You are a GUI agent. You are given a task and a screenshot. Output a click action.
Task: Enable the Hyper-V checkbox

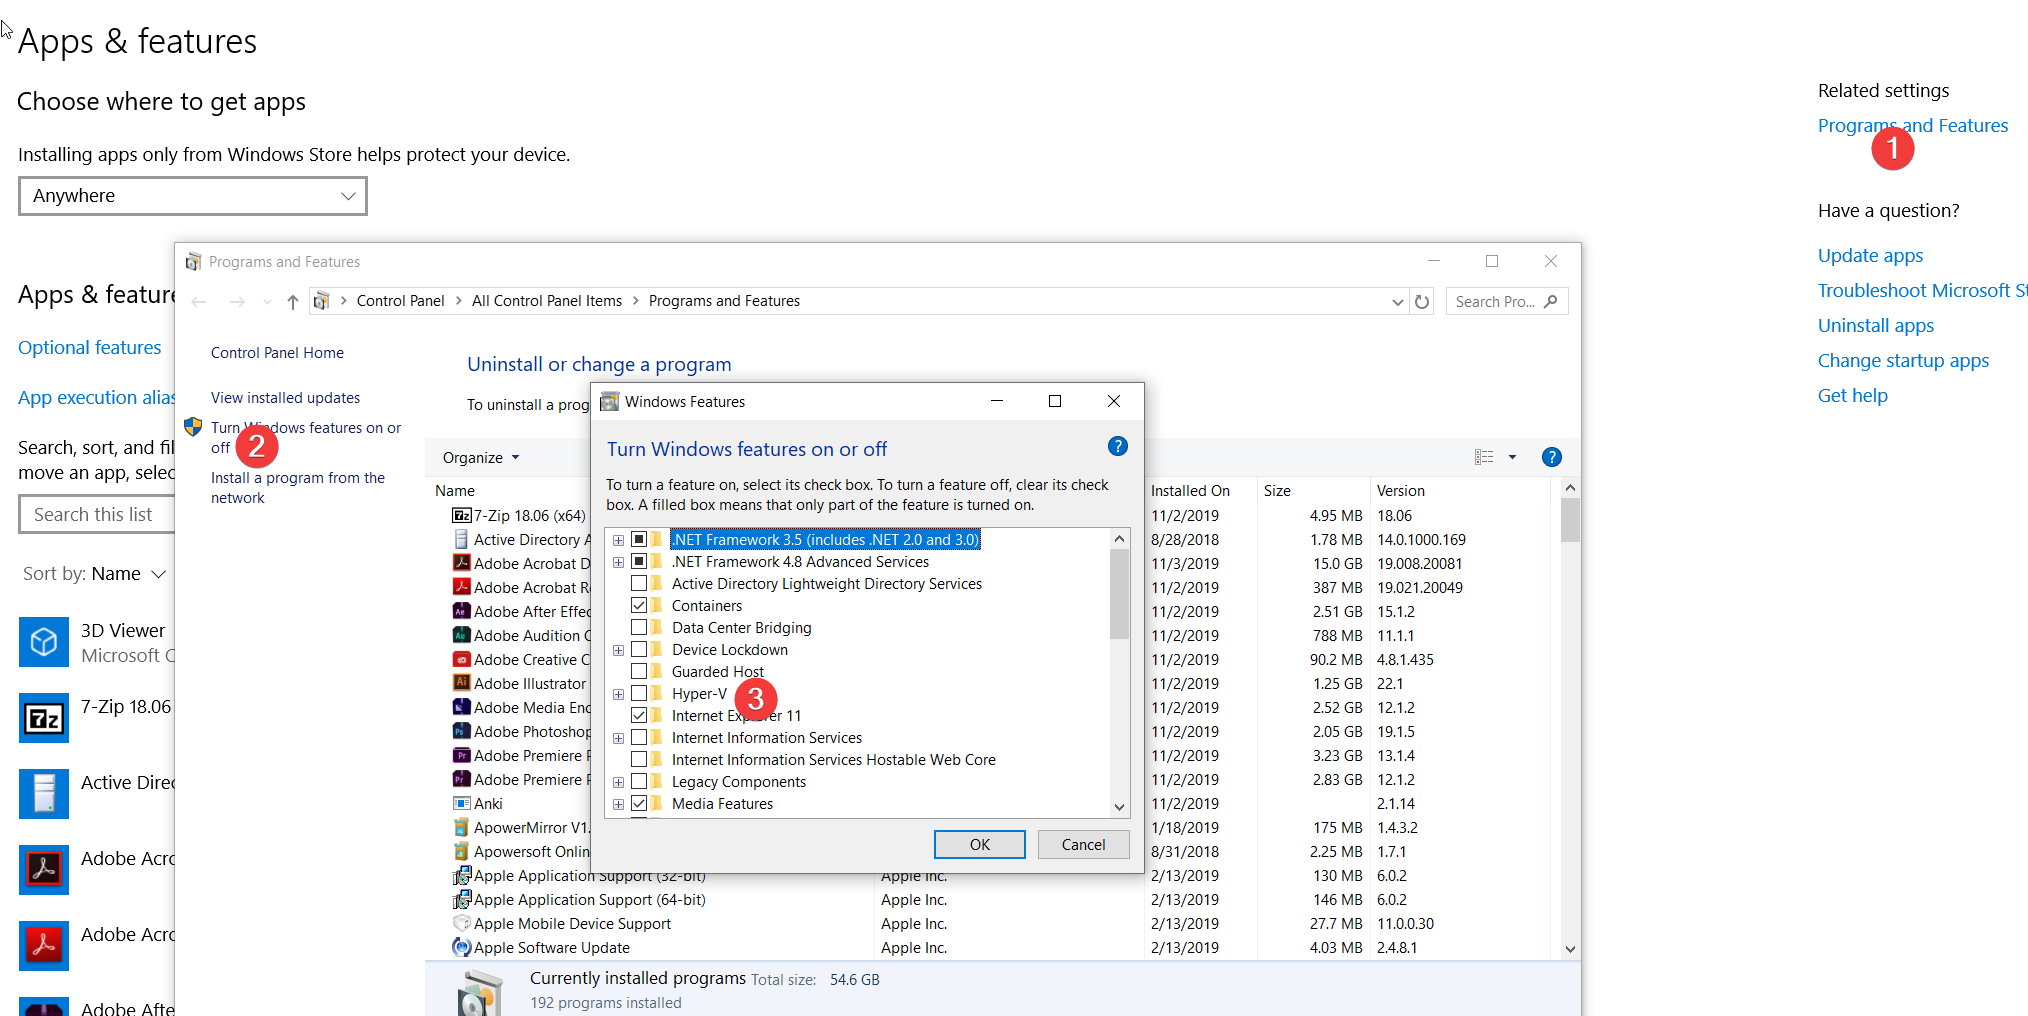point(639,693)
